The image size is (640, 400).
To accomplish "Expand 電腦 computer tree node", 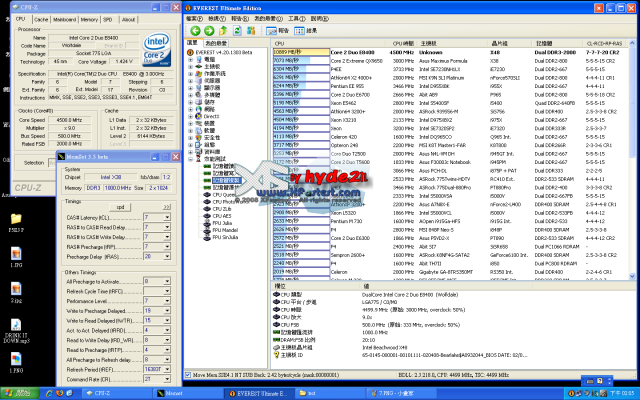I will pyautogui.click(x=190, y=60).
